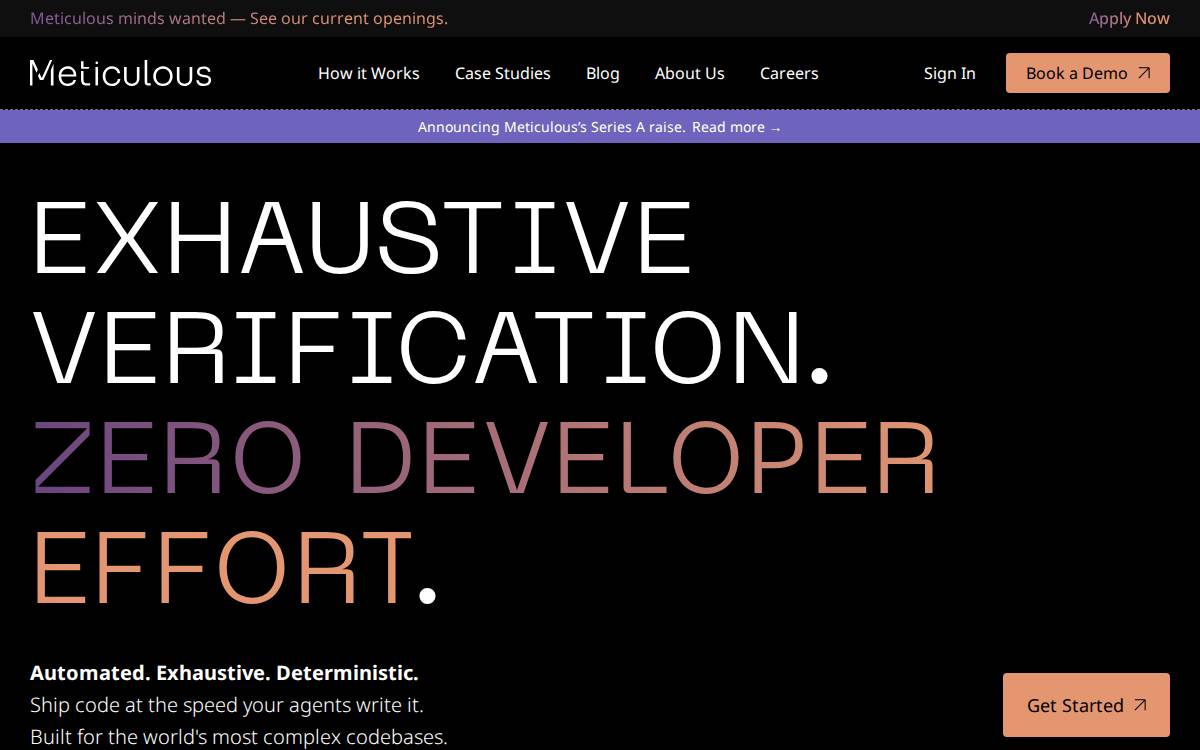Open the Blog page
The width and height of the screenshot is (1200, 750).
[603, 73]
